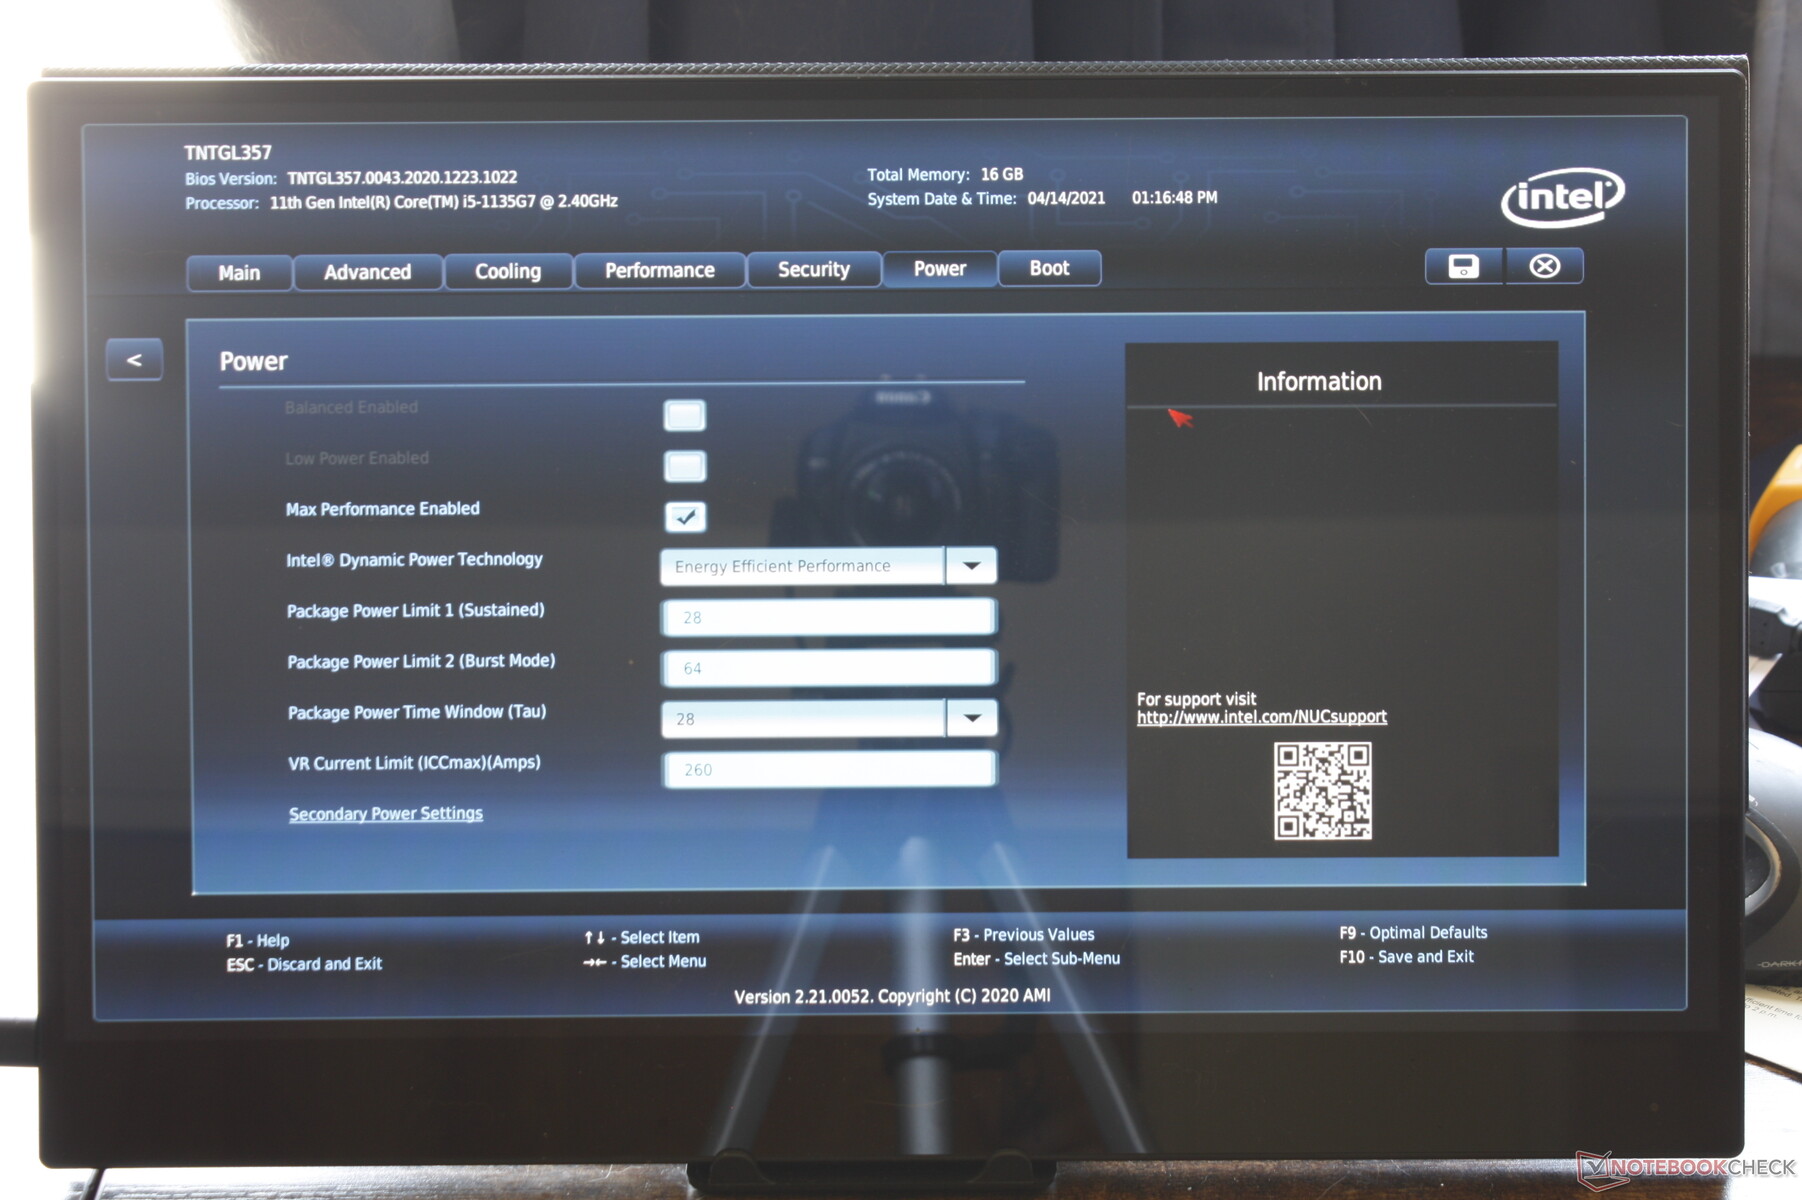Uncheck the Max Performance Enabled checkbox
This screenshot has width=1802, height=1200.
click(x=685, y=517)
